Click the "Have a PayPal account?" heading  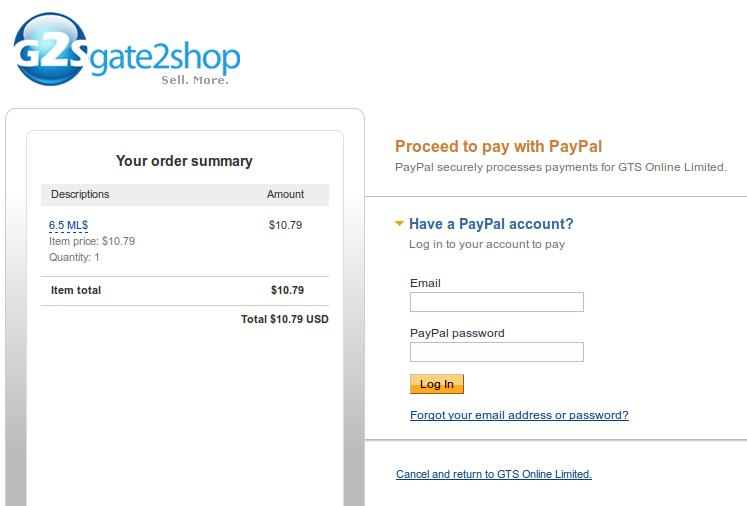(491, 224)
